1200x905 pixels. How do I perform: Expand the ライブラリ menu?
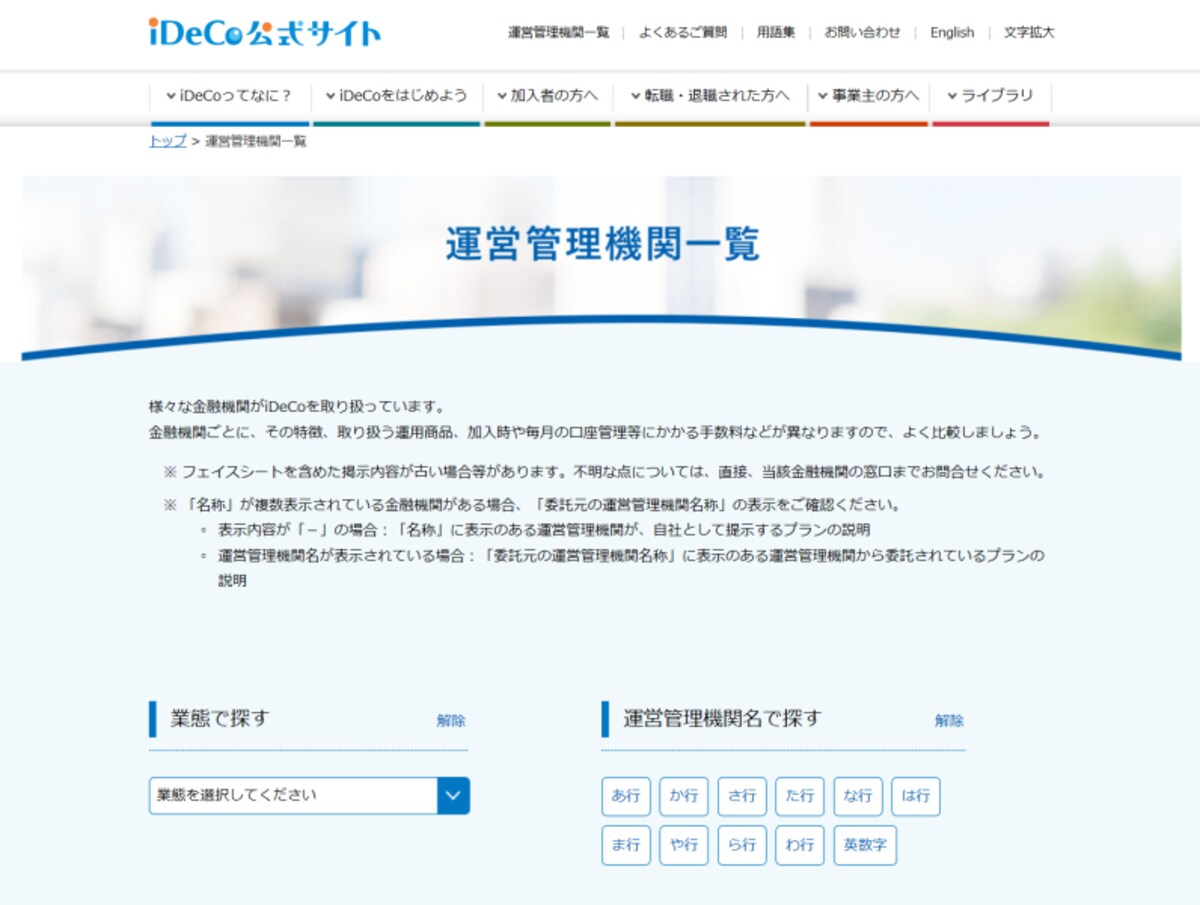(990, 97)
